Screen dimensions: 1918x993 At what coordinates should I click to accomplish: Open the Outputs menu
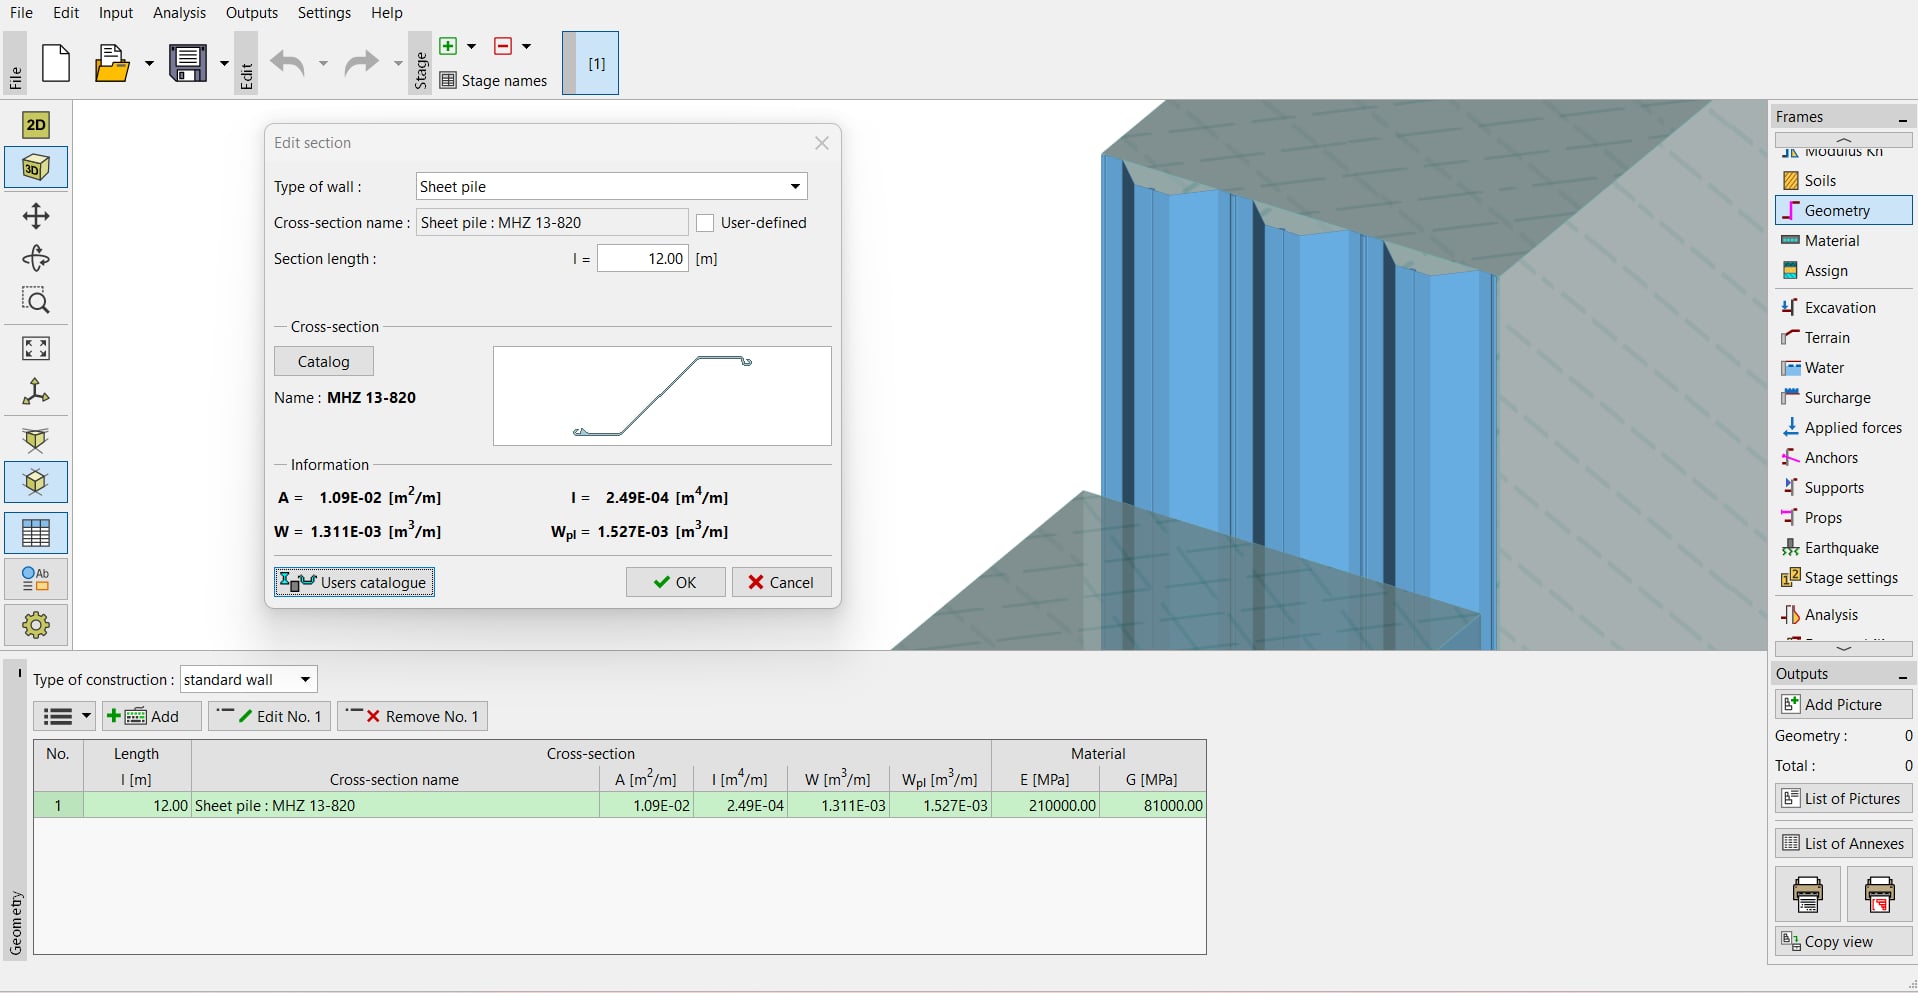click(x=251, y=13)
